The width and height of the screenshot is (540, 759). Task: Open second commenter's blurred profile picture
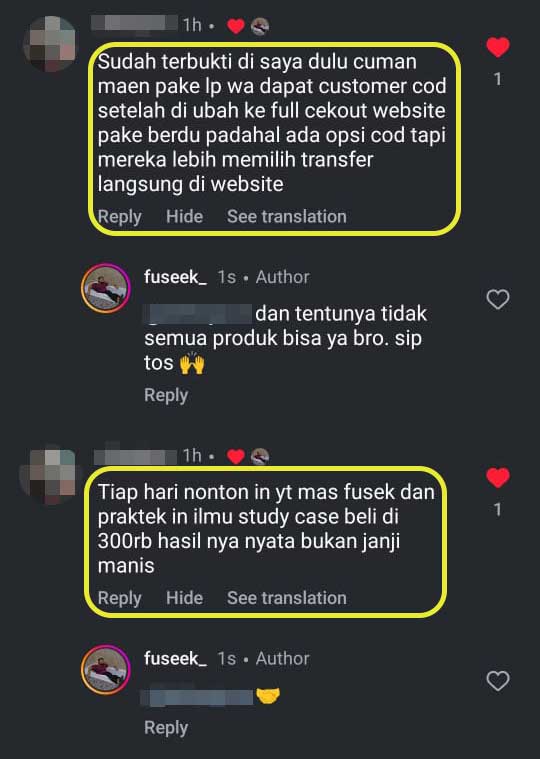coord(48,474)
